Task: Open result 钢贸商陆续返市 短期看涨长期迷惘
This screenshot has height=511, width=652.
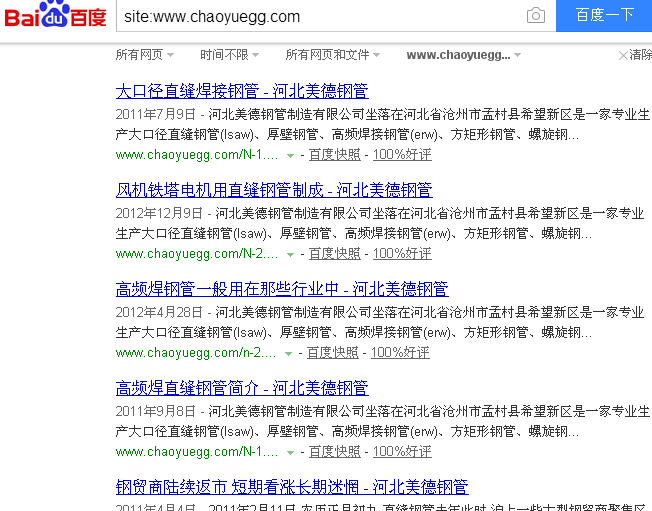Action: (292, 487)
